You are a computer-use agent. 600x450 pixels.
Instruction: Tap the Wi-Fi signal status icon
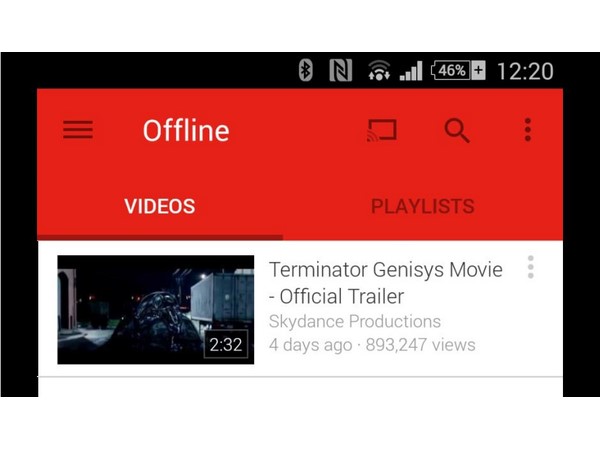point(379,70)
